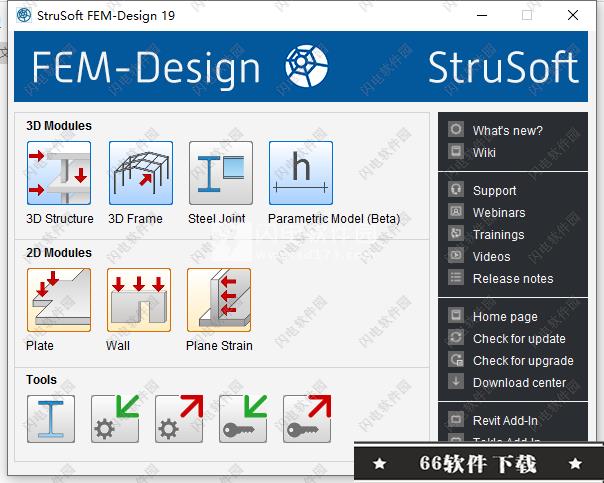Click the Revit Add-In icon

(x=456, y=419)
